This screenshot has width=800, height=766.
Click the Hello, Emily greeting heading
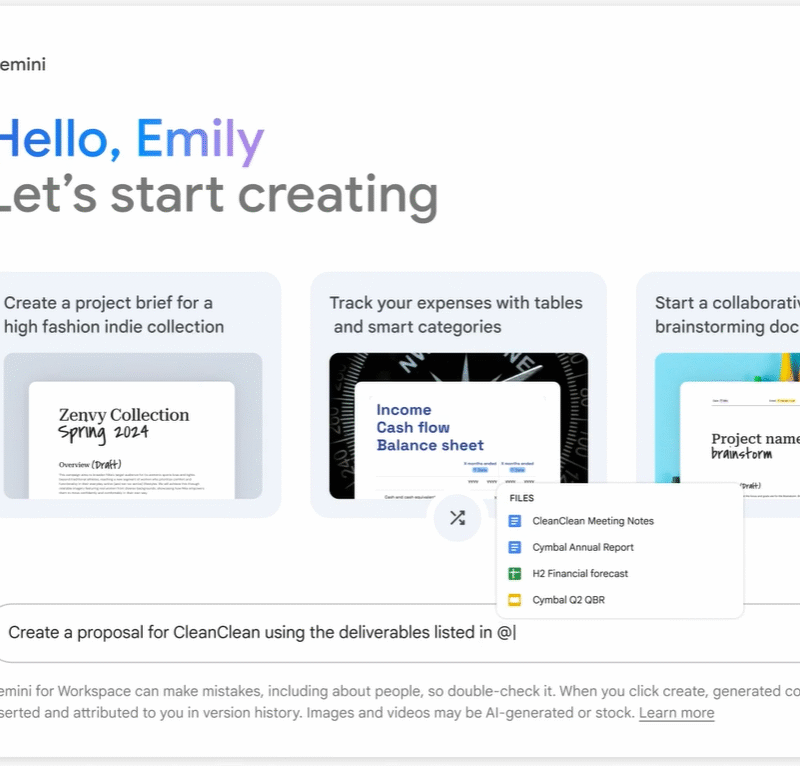tap(130, 140)
